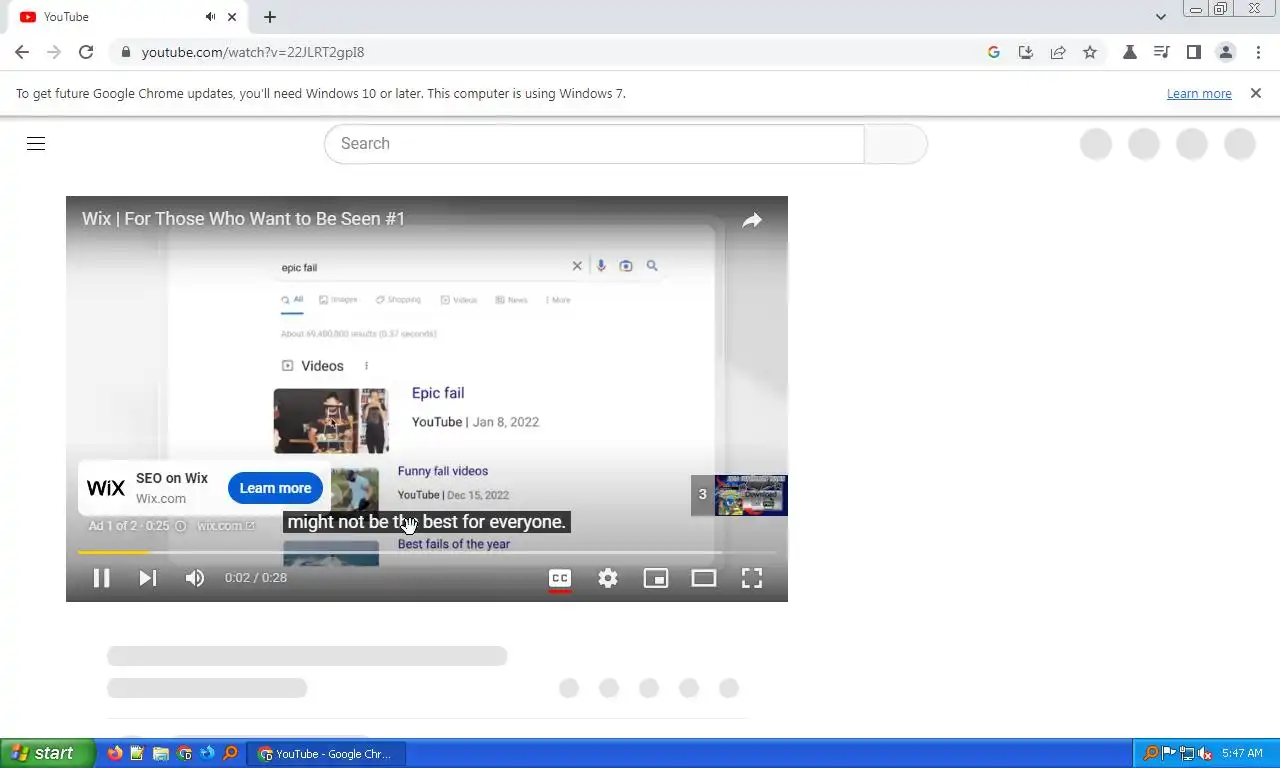Click the install app icon

[x=1026, y=52]
